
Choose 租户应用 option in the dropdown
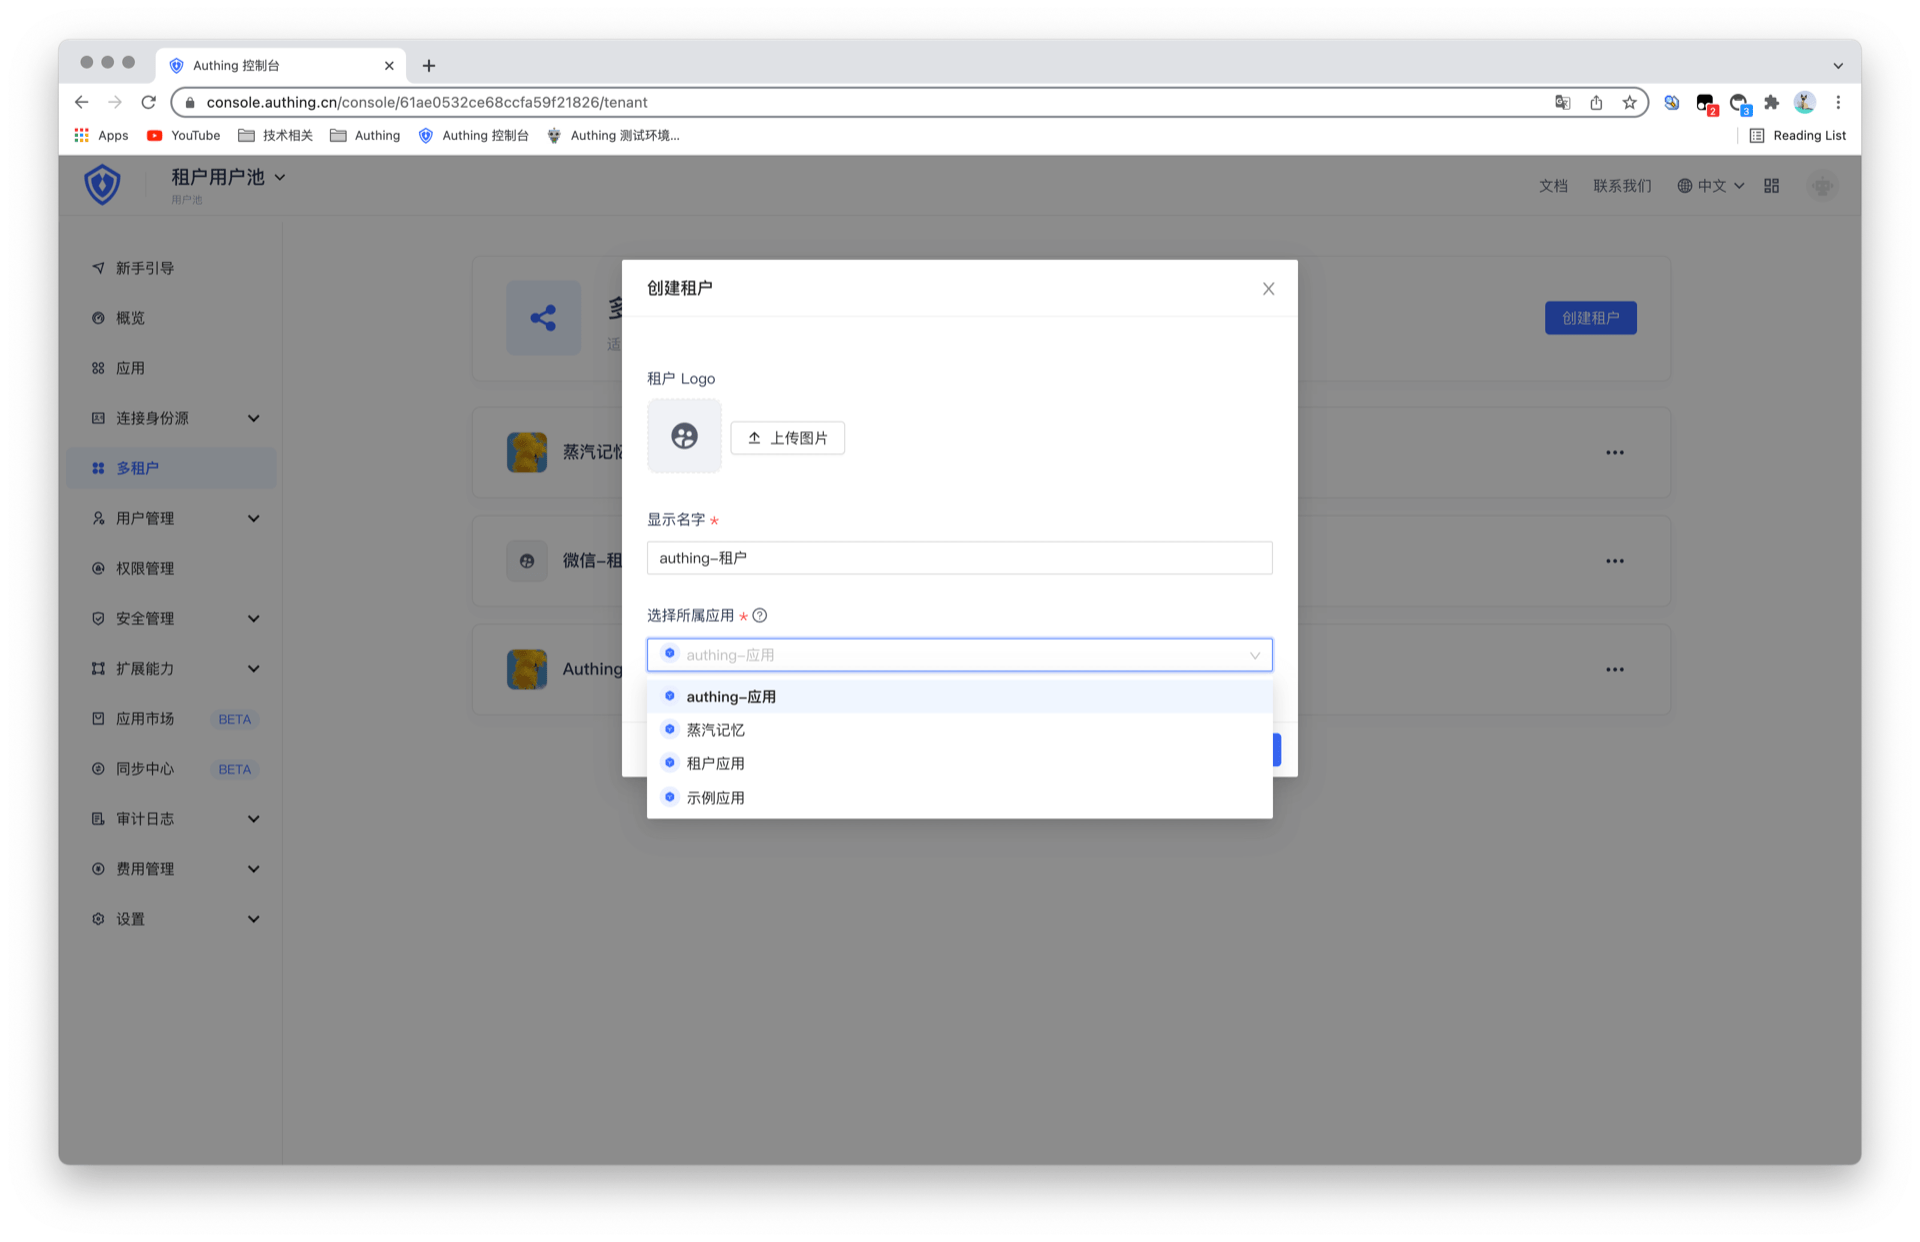[715, 763]
